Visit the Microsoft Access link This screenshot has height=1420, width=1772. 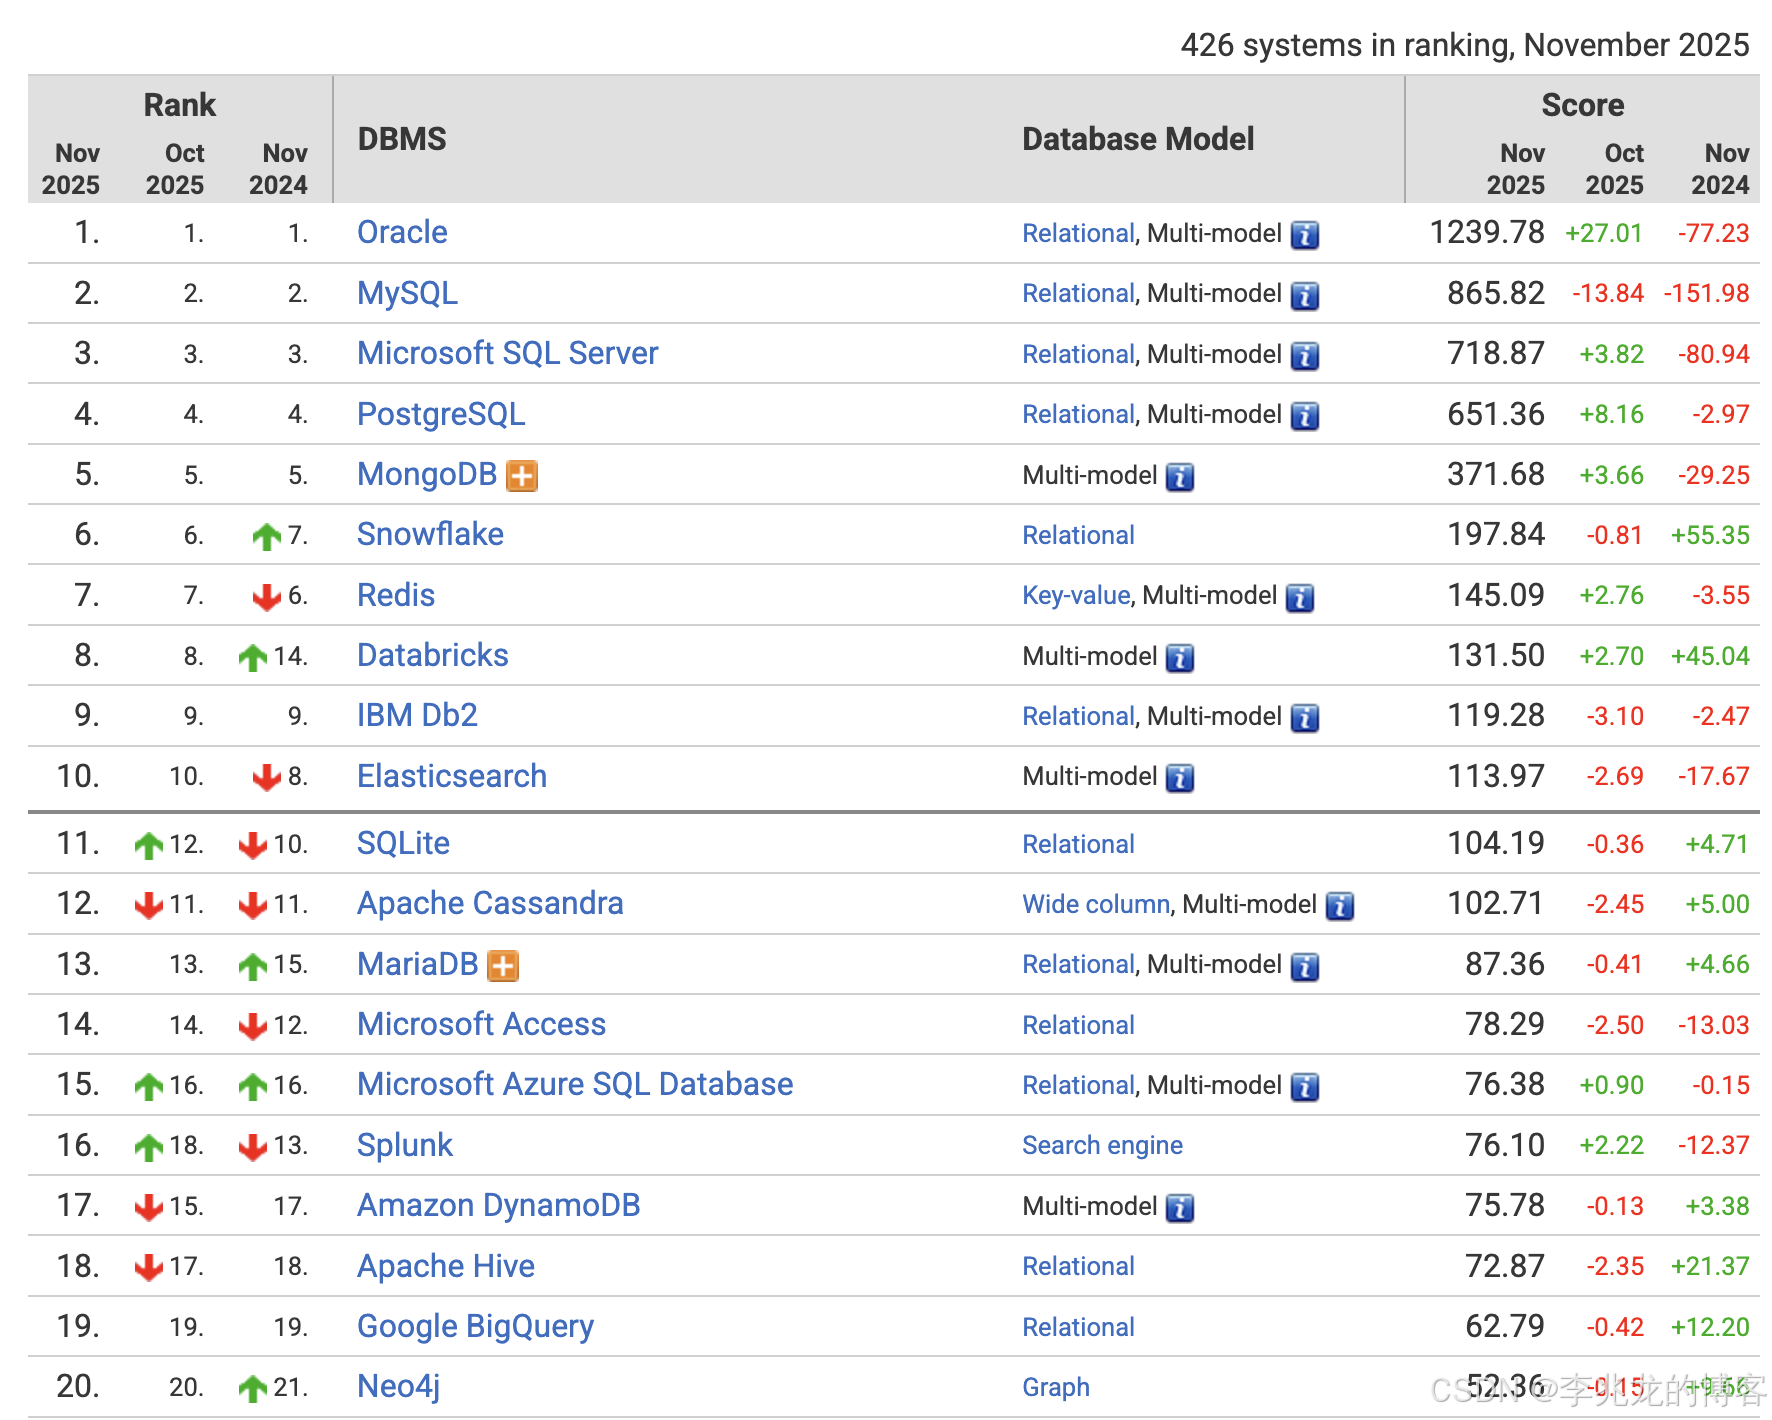click(481, 1024)
